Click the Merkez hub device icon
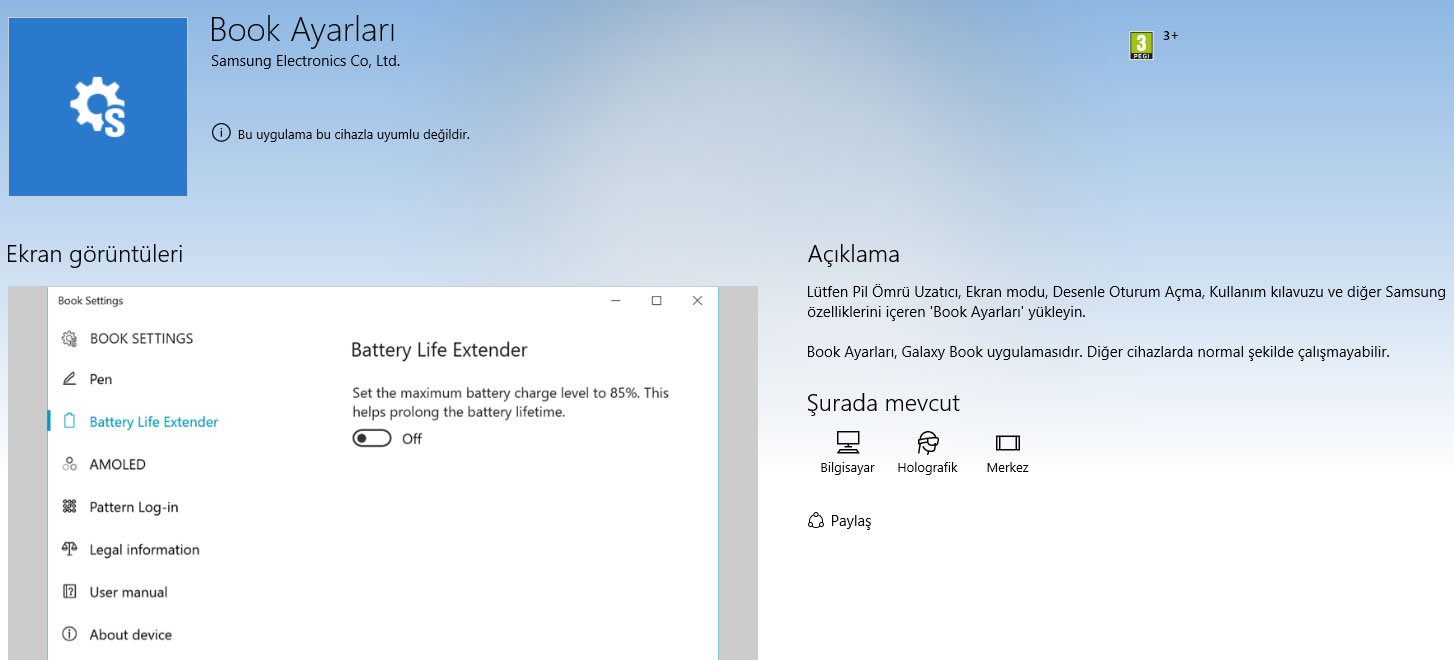This screenshot has width=1454, height=660. click(1007, 442)
